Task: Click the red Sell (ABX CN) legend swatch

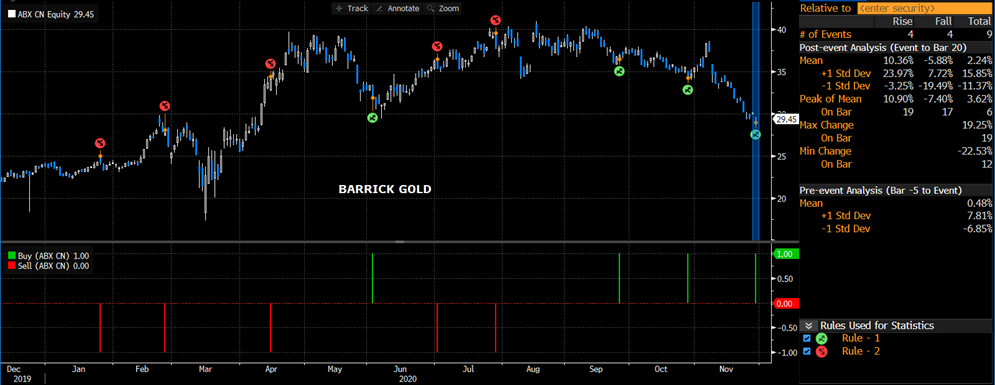Action: click(x=11, y=267)
